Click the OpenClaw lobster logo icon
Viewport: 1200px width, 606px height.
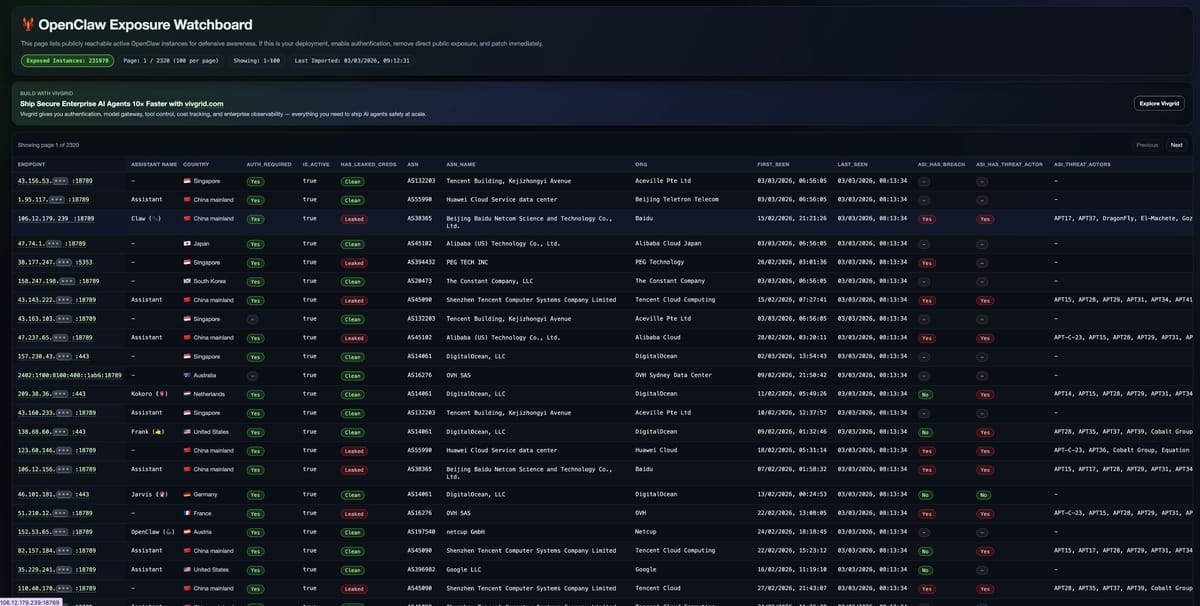tap(27, 24)
